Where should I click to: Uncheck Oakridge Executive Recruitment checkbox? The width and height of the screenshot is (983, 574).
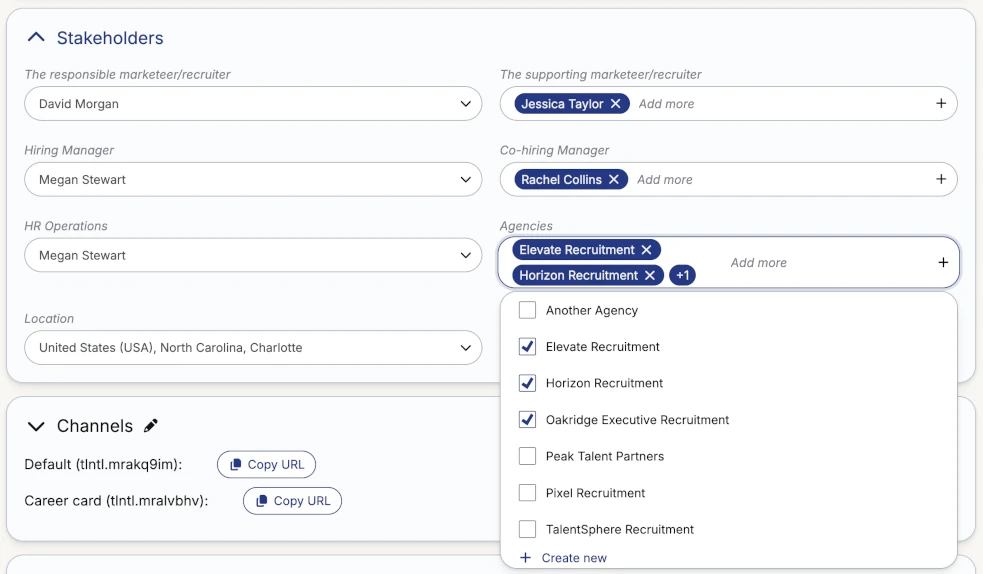click(x=527, y=419)
